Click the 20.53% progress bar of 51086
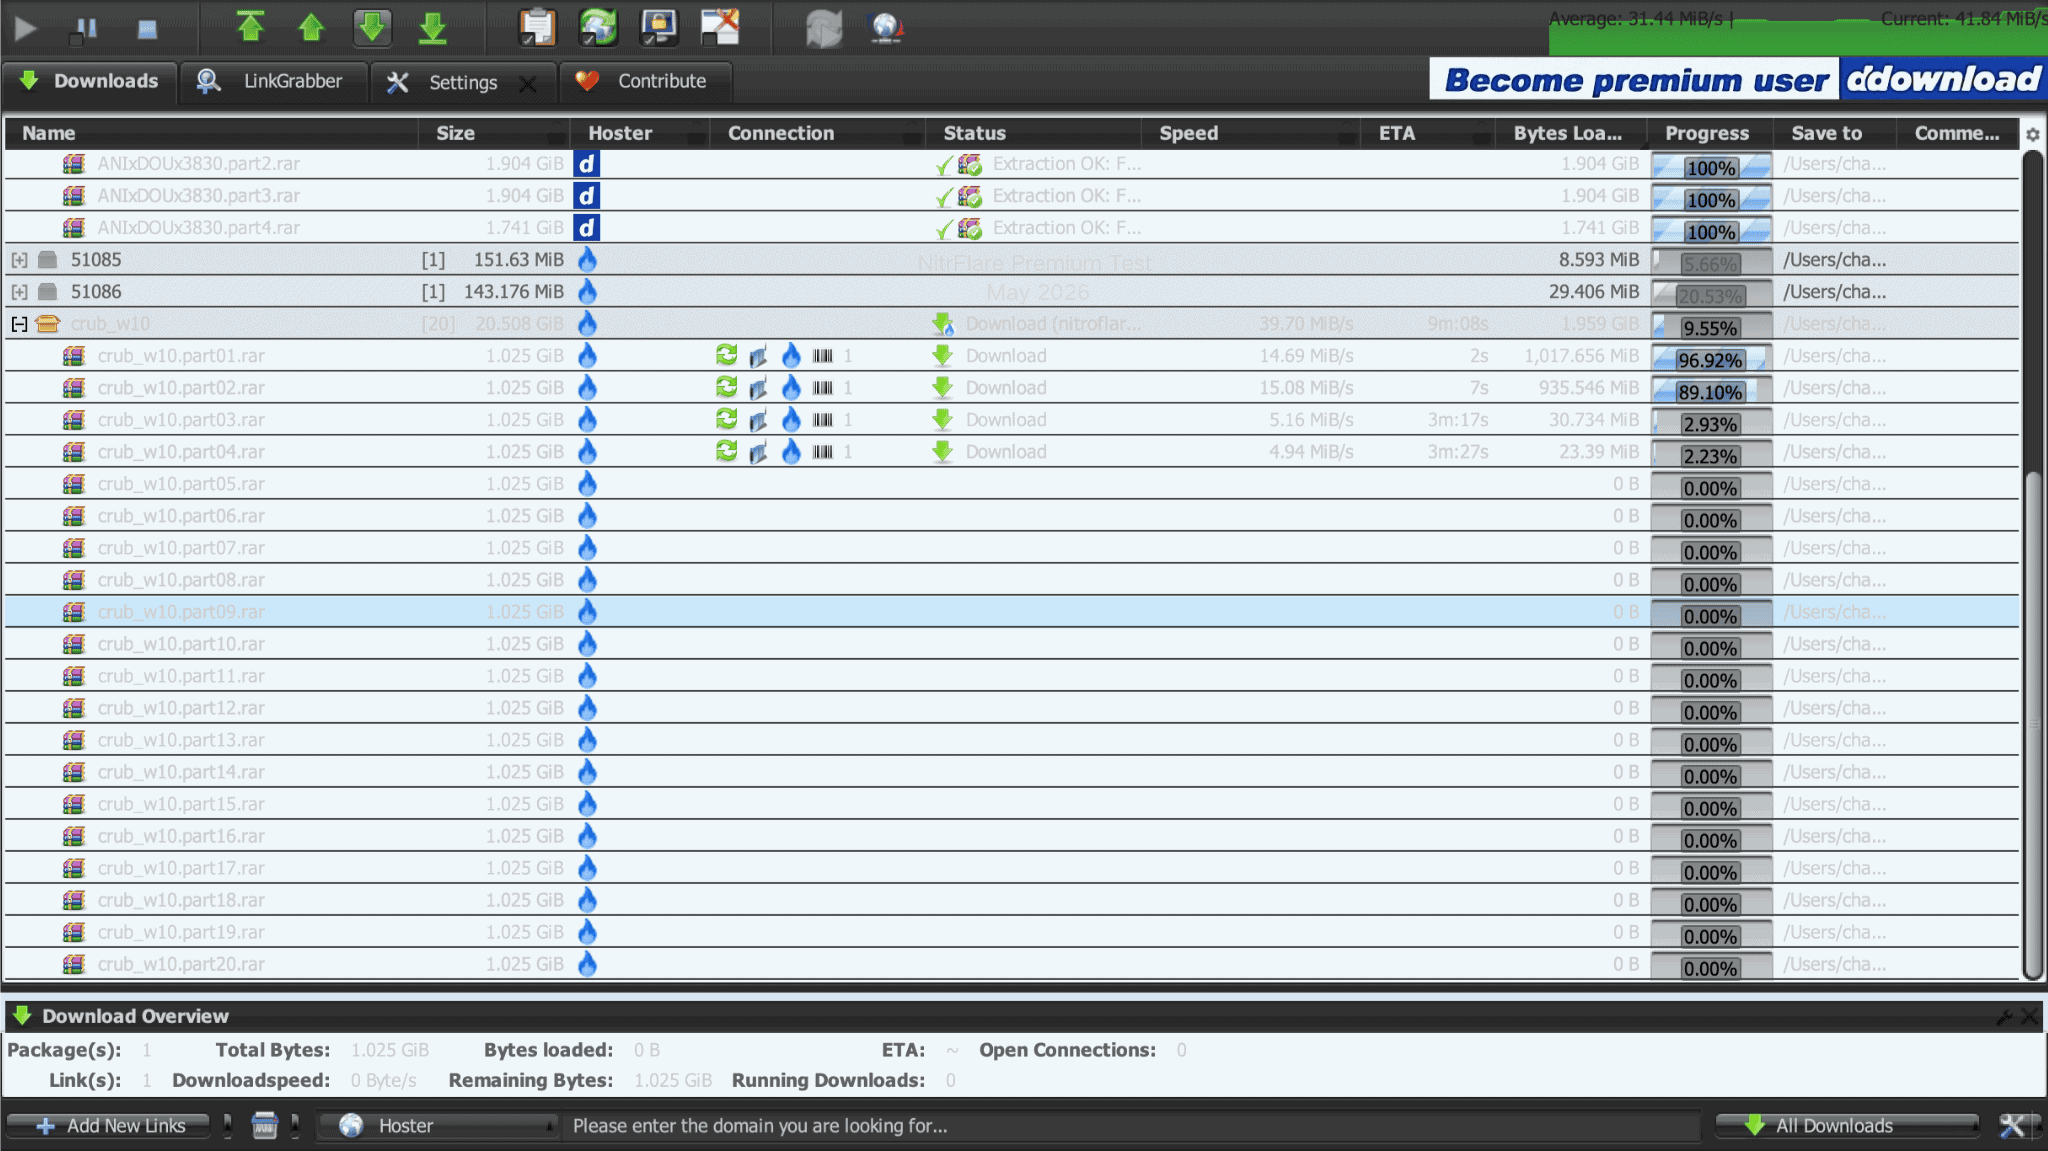 [x=1710, y=295]
